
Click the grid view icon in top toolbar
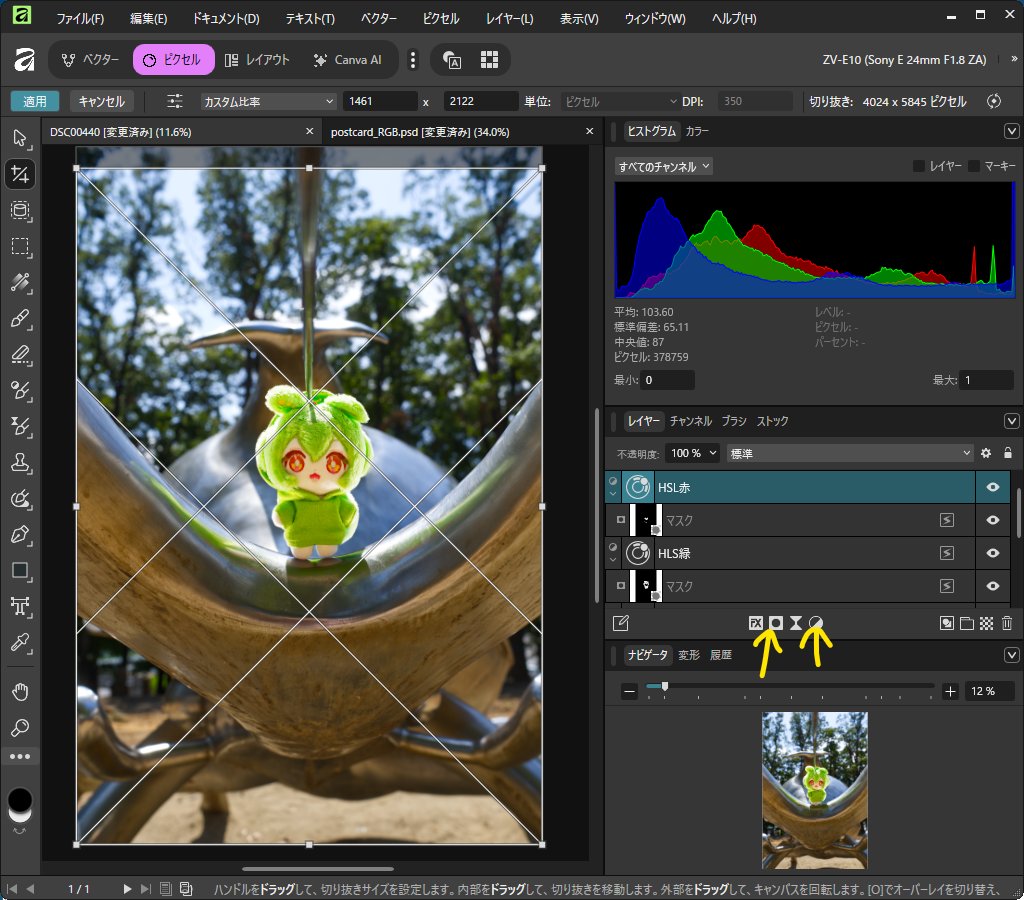tap(489, 59)
